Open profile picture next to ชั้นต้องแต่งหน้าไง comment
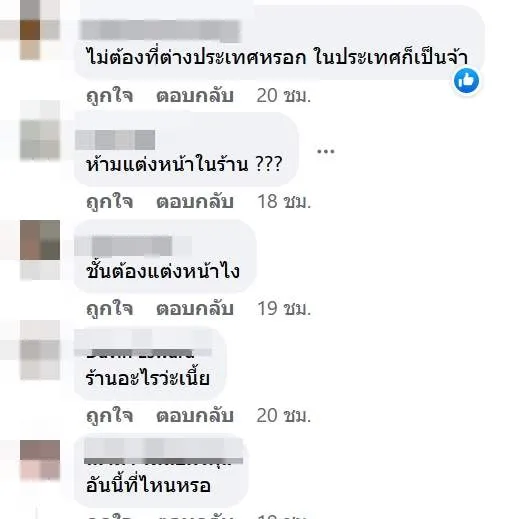Viewport: 506px width, 519px height. coord(40,240)
